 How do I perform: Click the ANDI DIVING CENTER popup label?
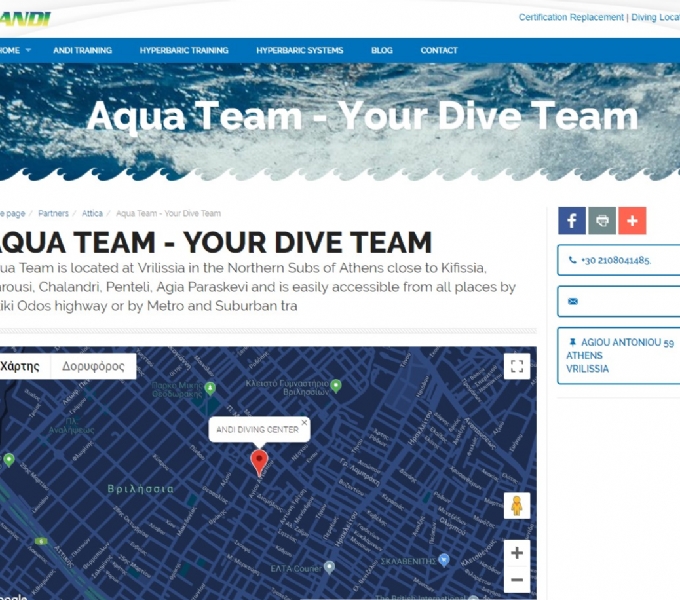(x=257, y=430)
